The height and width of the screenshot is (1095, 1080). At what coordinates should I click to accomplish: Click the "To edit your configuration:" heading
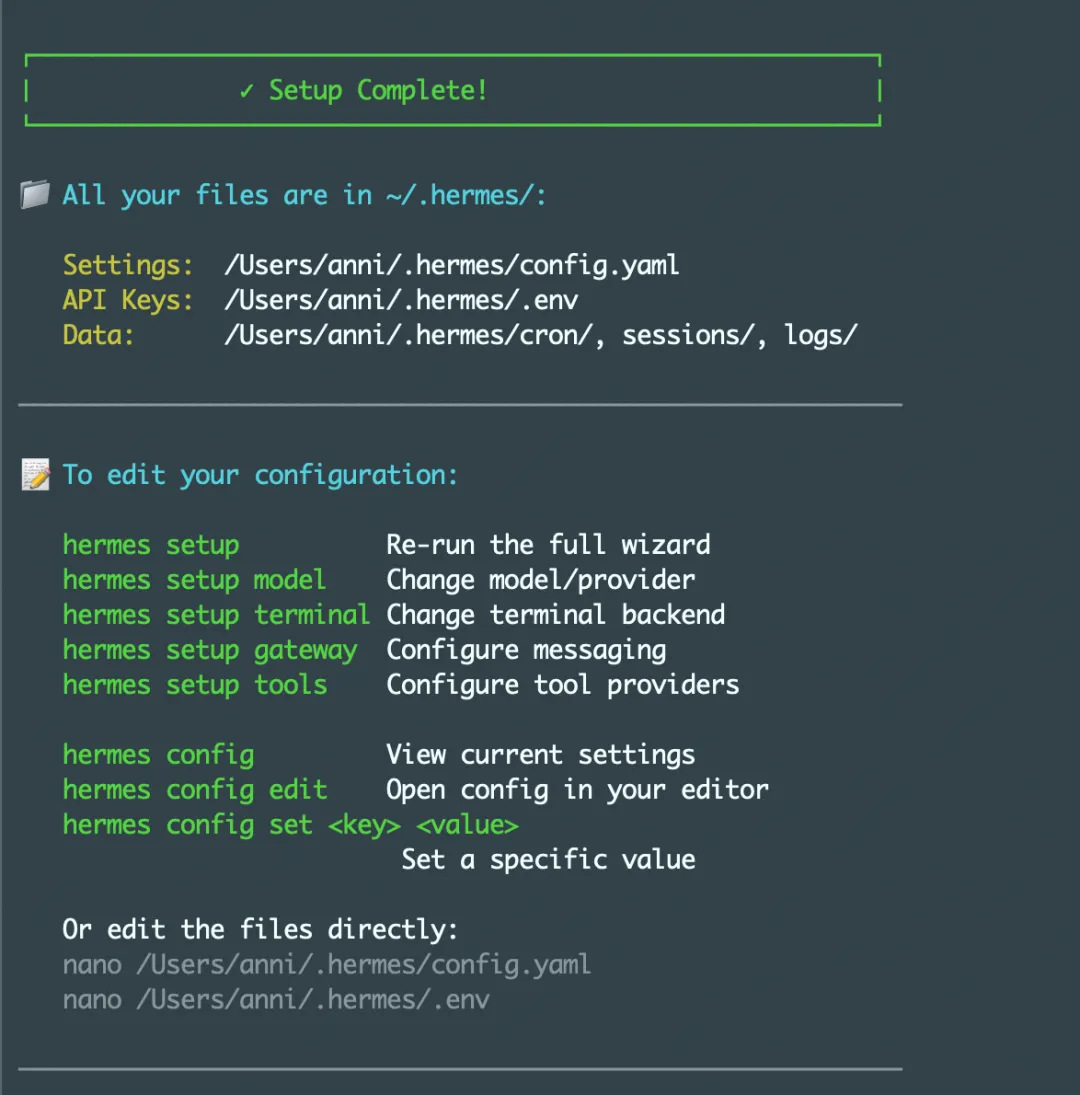pos(260,475)
